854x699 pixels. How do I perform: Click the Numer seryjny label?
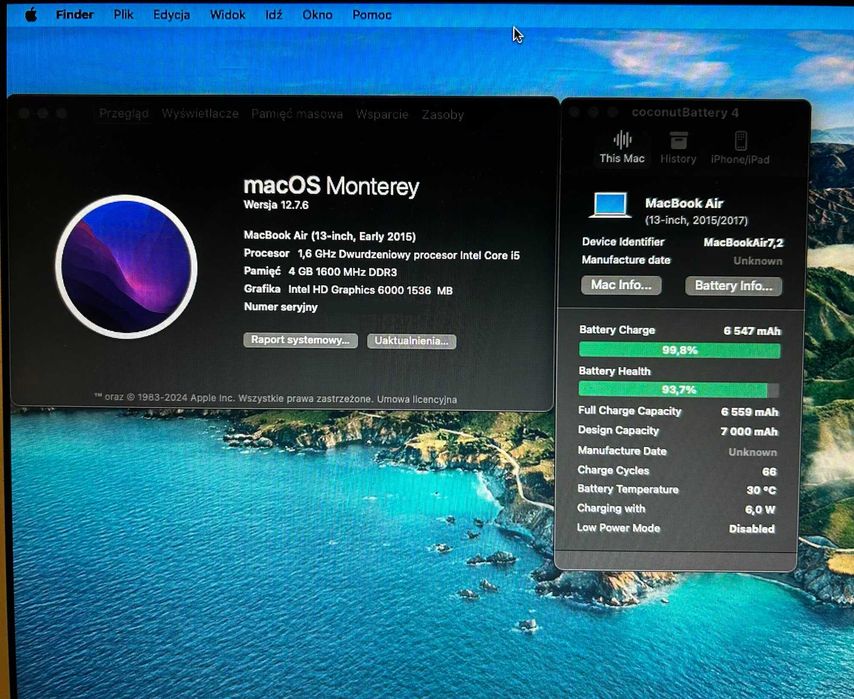(x=280, y=307)
